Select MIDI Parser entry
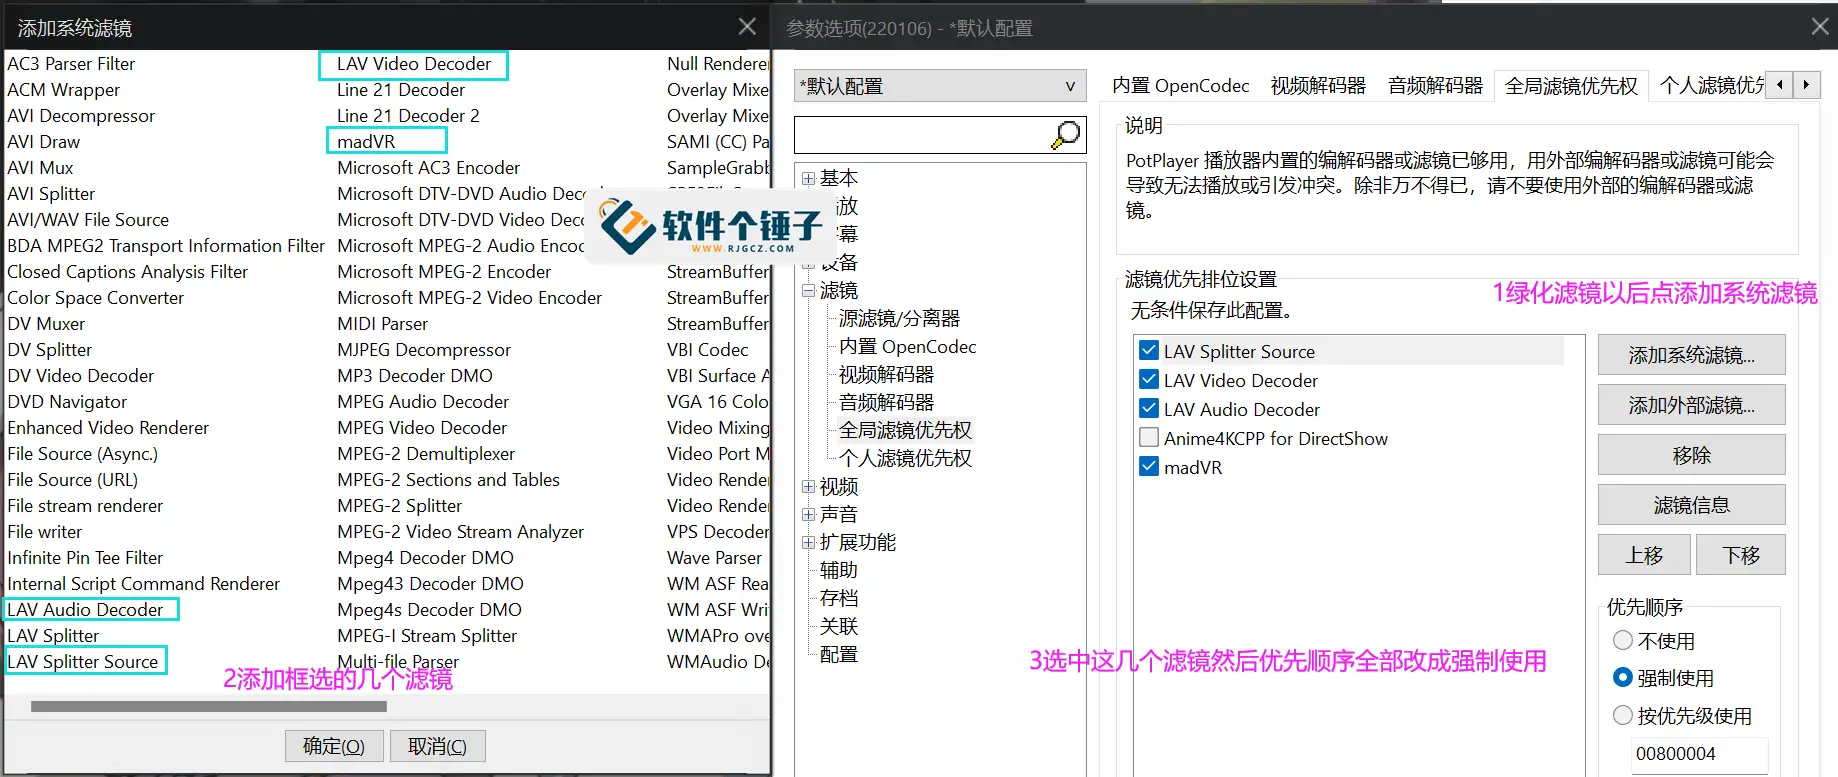Screen dimensions: 1838x777 382,324
